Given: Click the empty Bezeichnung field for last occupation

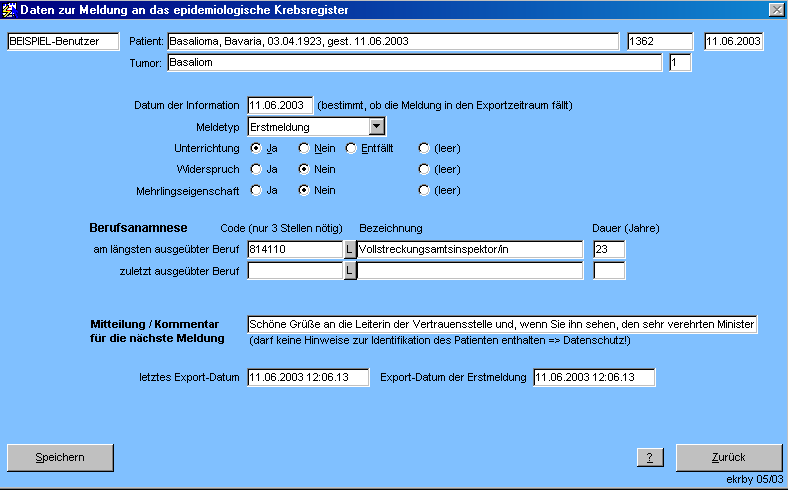Looking at the screenshot, I should click(470, 270).
